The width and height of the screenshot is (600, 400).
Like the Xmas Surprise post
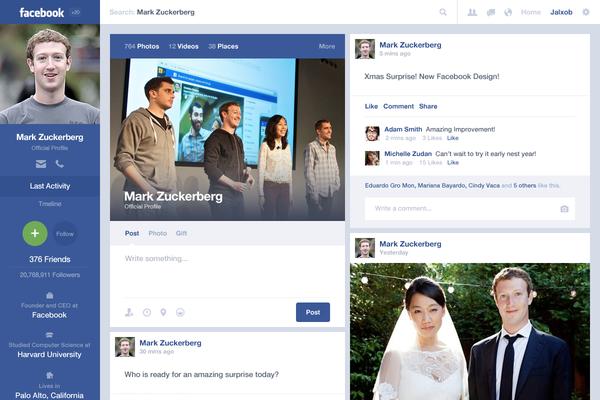click(x=371, y=106)
